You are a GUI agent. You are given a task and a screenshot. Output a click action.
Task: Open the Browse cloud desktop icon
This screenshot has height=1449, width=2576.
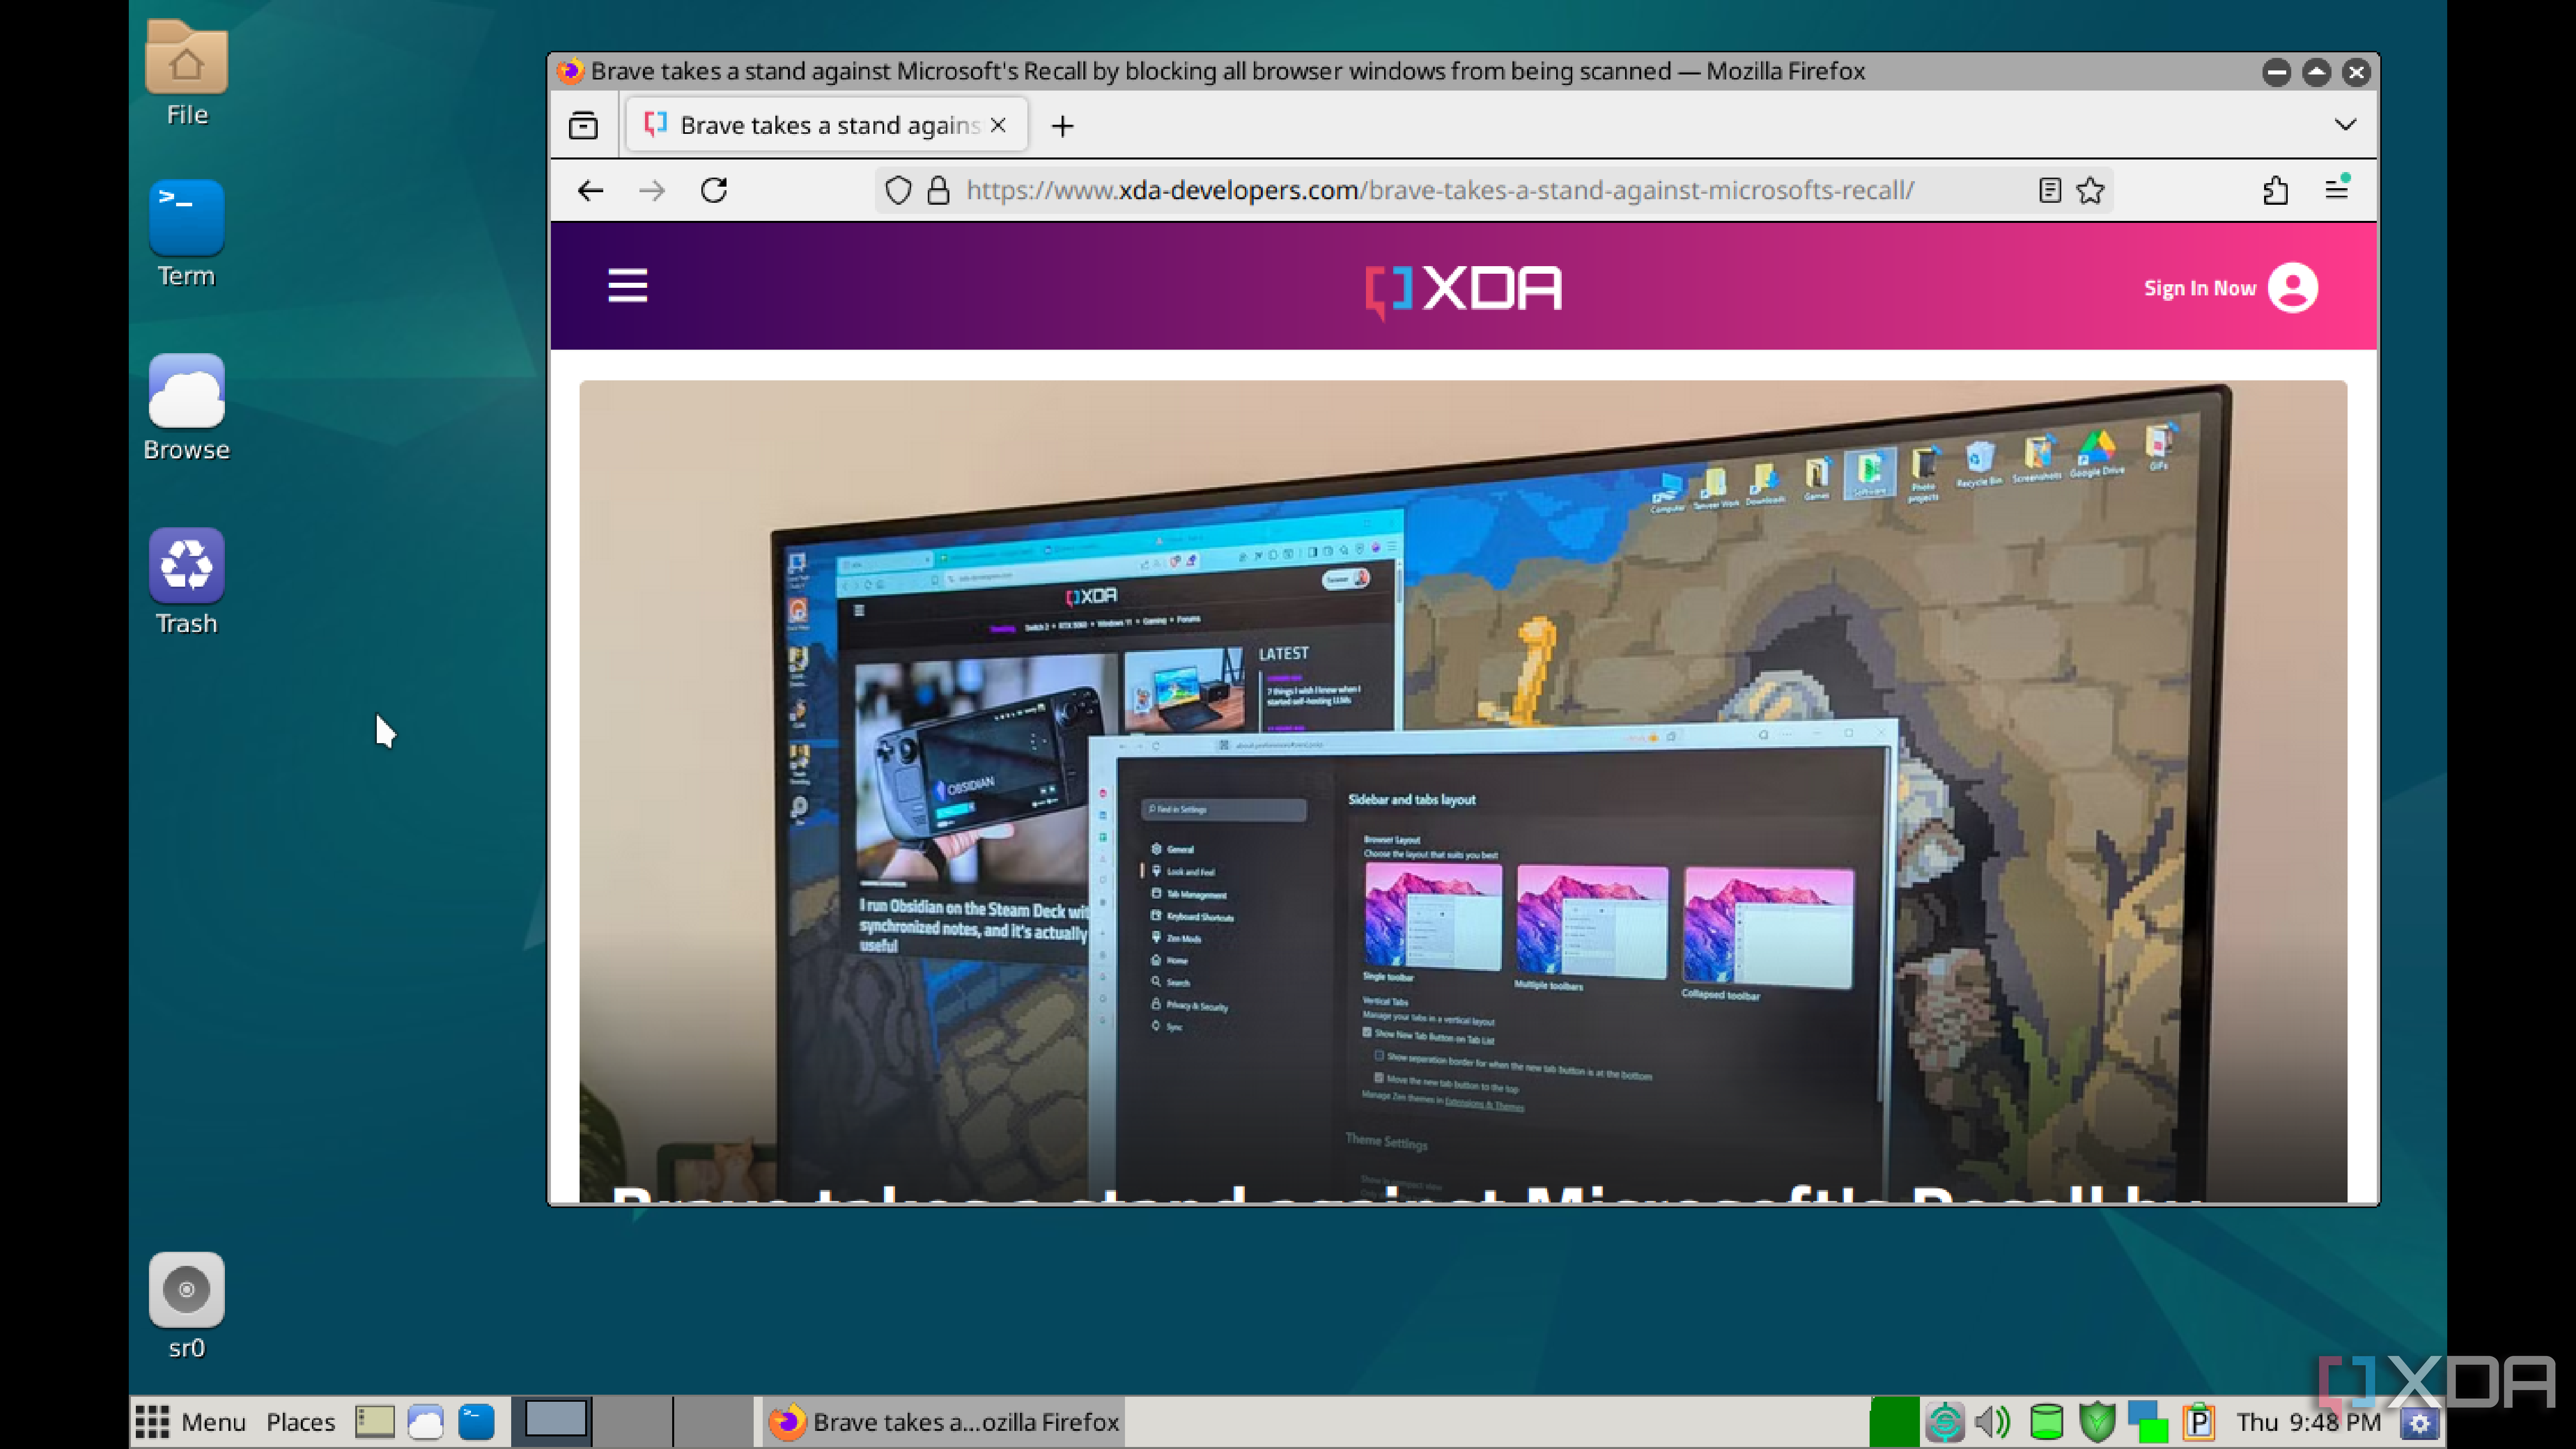[x=186, y=408]
